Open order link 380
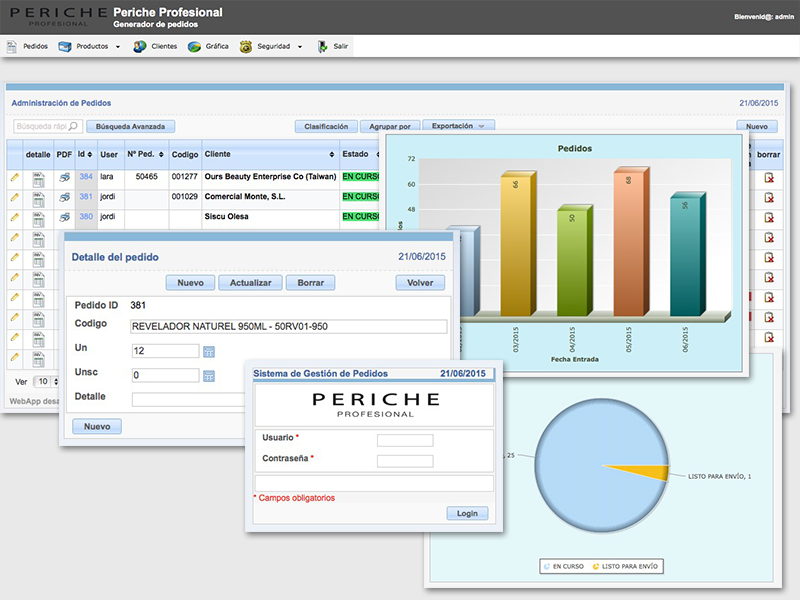Viewport: 800px width, 600px height. pos(86,216)
